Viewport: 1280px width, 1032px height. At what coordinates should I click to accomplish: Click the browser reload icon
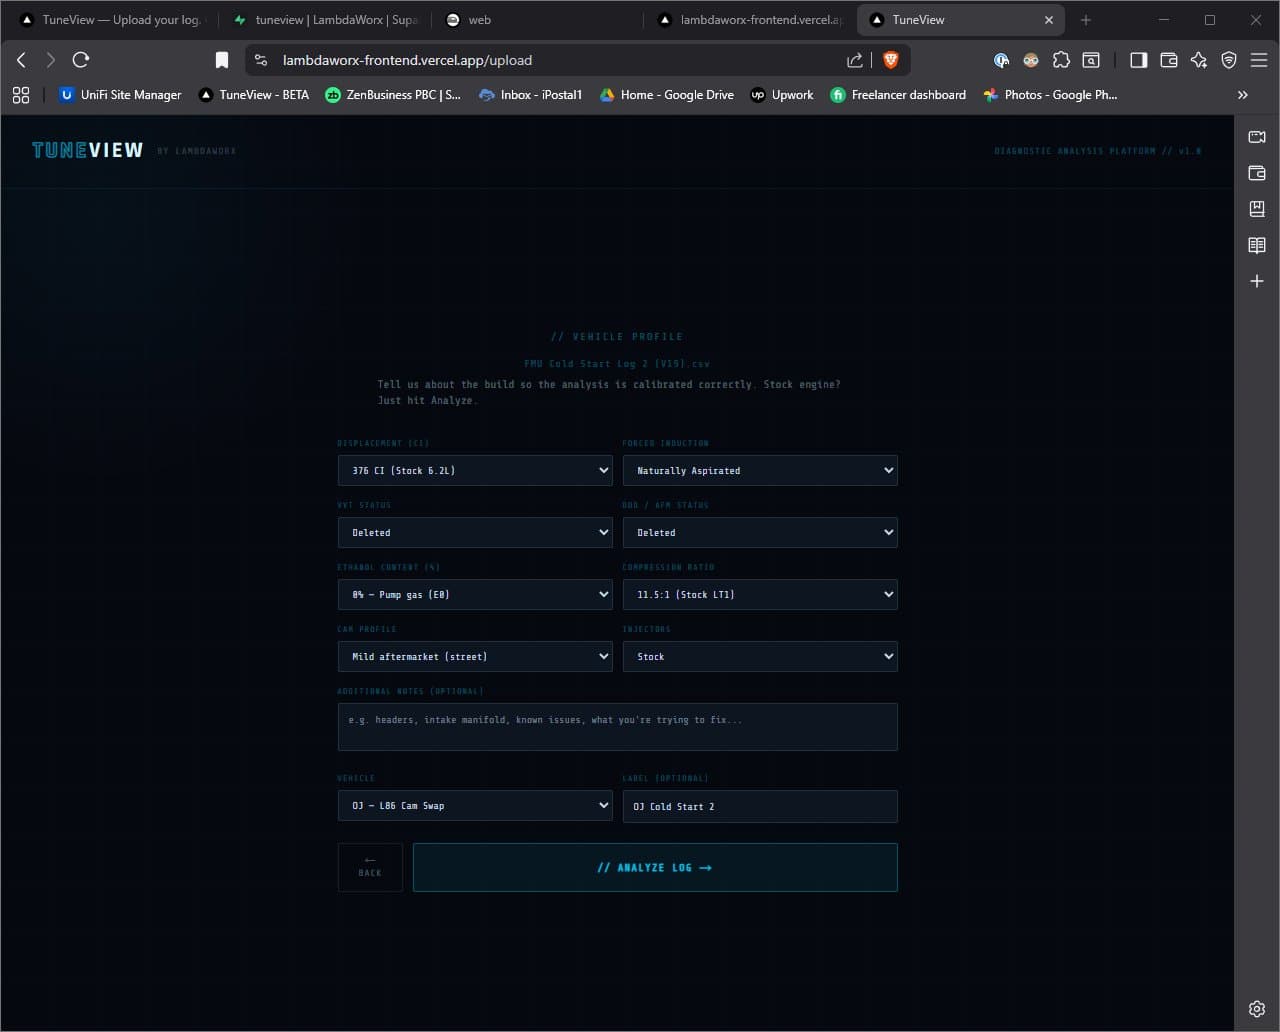click(81, 60)
